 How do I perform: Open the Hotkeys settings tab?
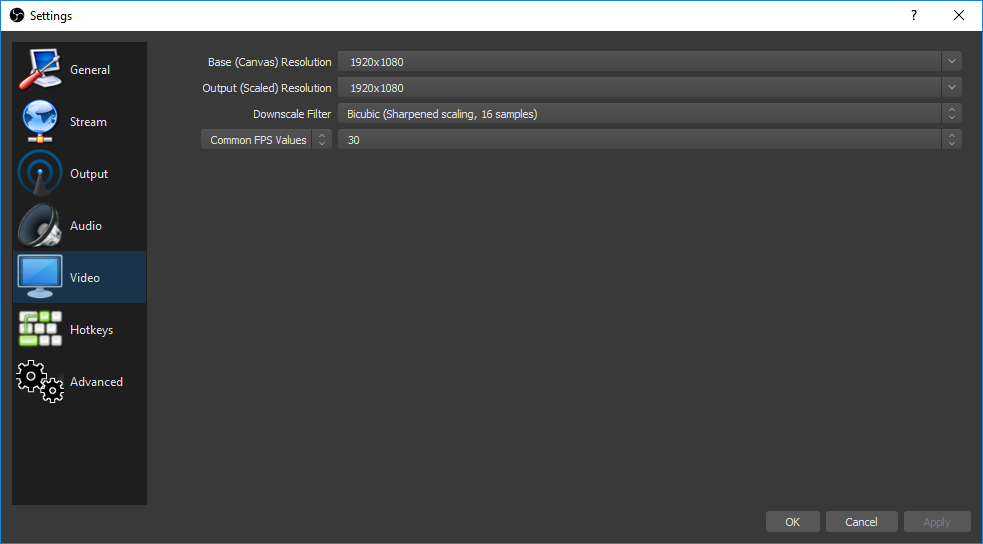coord(80,330)
